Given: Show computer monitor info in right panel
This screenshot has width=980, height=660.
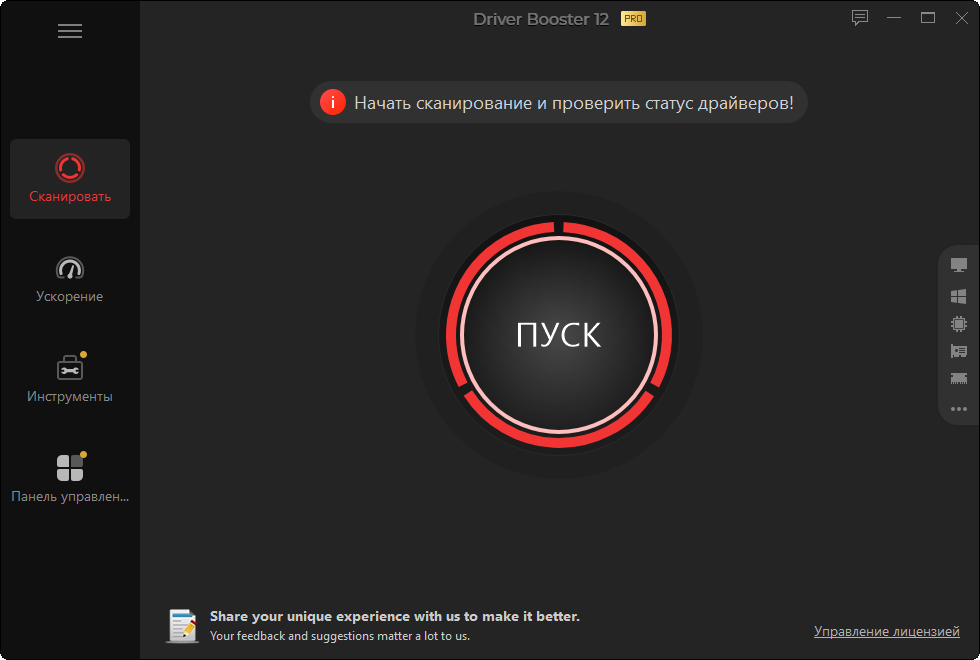Looking at the screenshot, I should 958,265.
